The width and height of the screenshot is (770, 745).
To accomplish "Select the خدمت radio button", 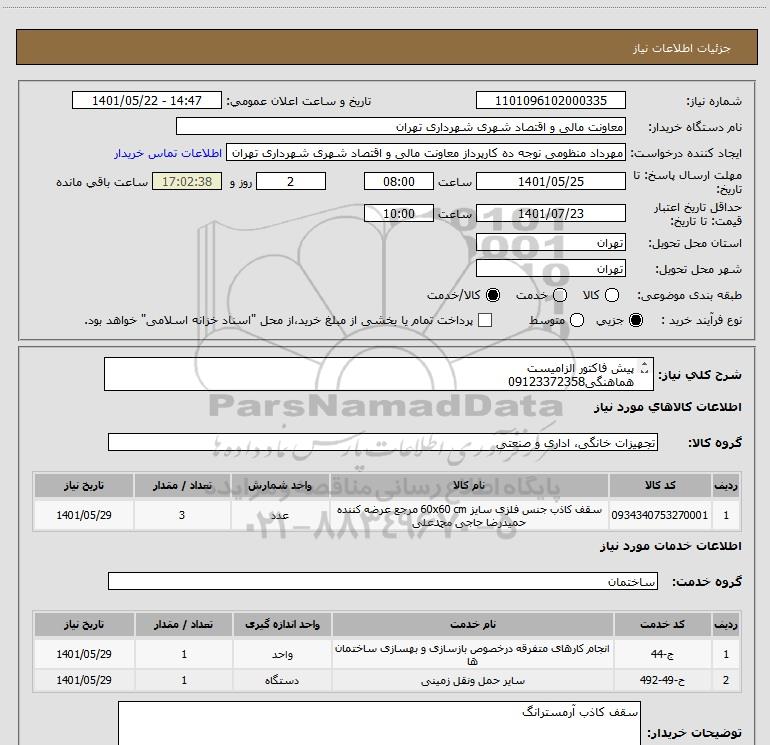I will click(560, 295).
